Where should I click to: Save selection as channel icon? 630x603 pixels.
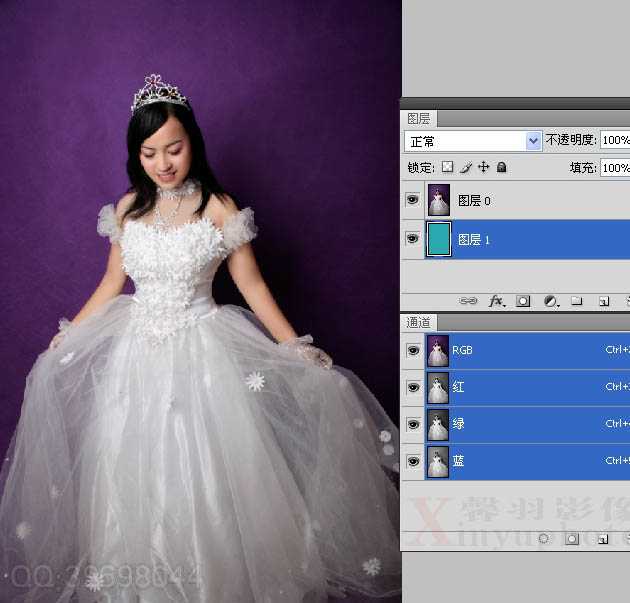coord(572,538)
